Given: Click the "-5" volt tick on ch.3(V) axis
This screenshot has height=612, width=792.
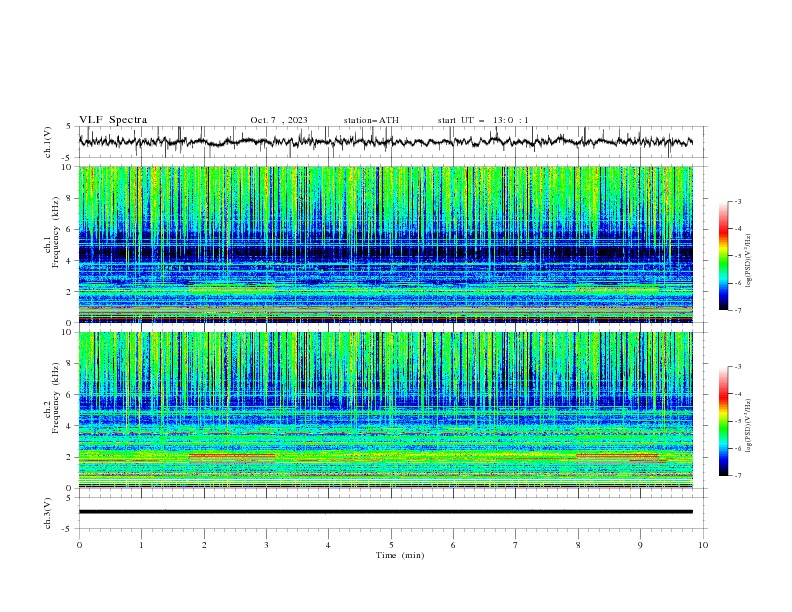Looking at the screenshot, I should tap(68, 529).
